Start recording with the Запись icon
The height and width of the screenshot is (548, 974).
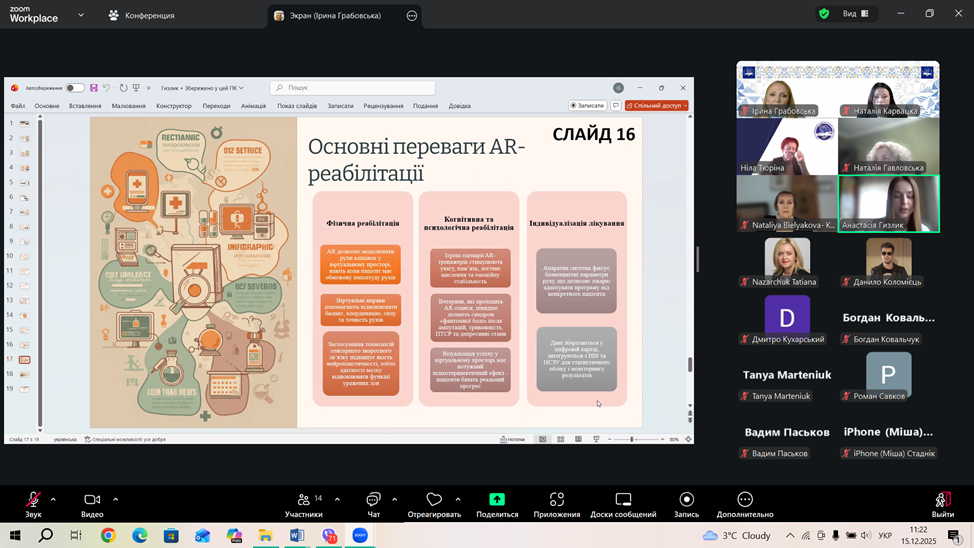click(686, 500)
